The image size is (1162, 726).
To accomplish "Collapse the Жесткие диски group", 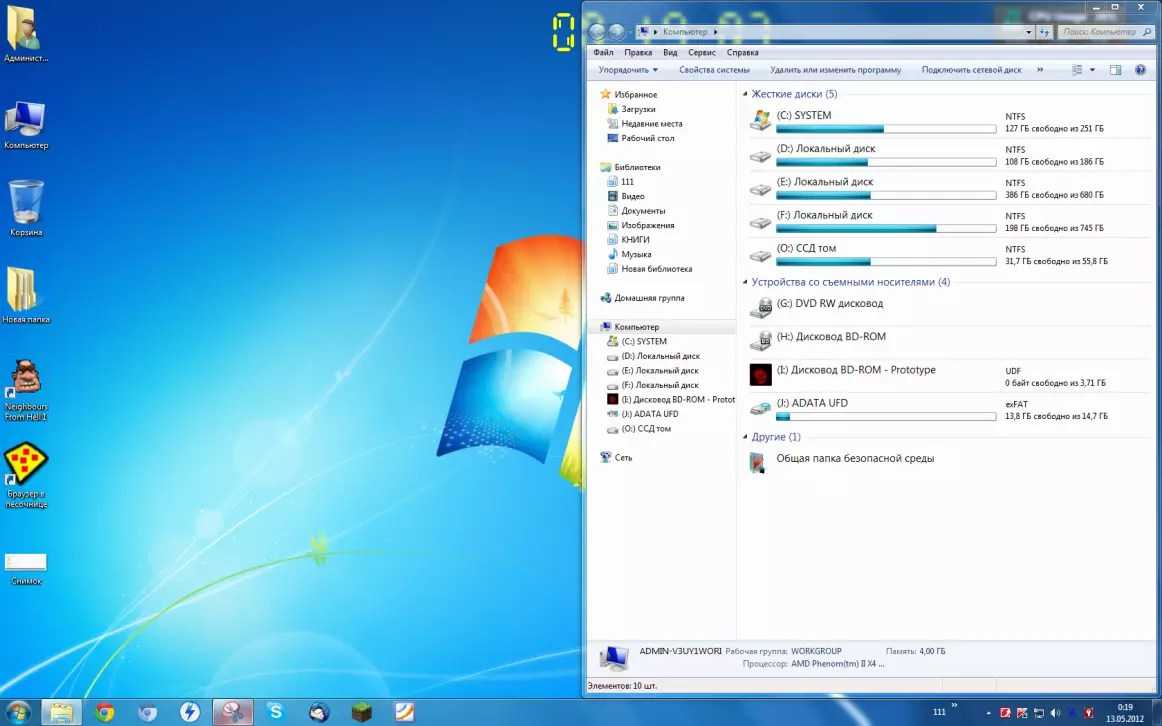I will 745,94.
